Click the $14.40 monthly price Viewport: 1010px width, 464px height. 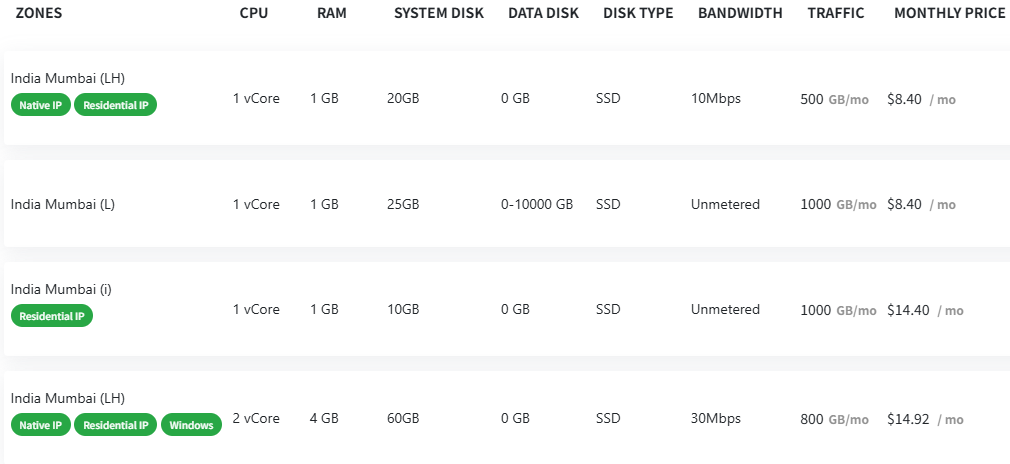coord(908,310)
